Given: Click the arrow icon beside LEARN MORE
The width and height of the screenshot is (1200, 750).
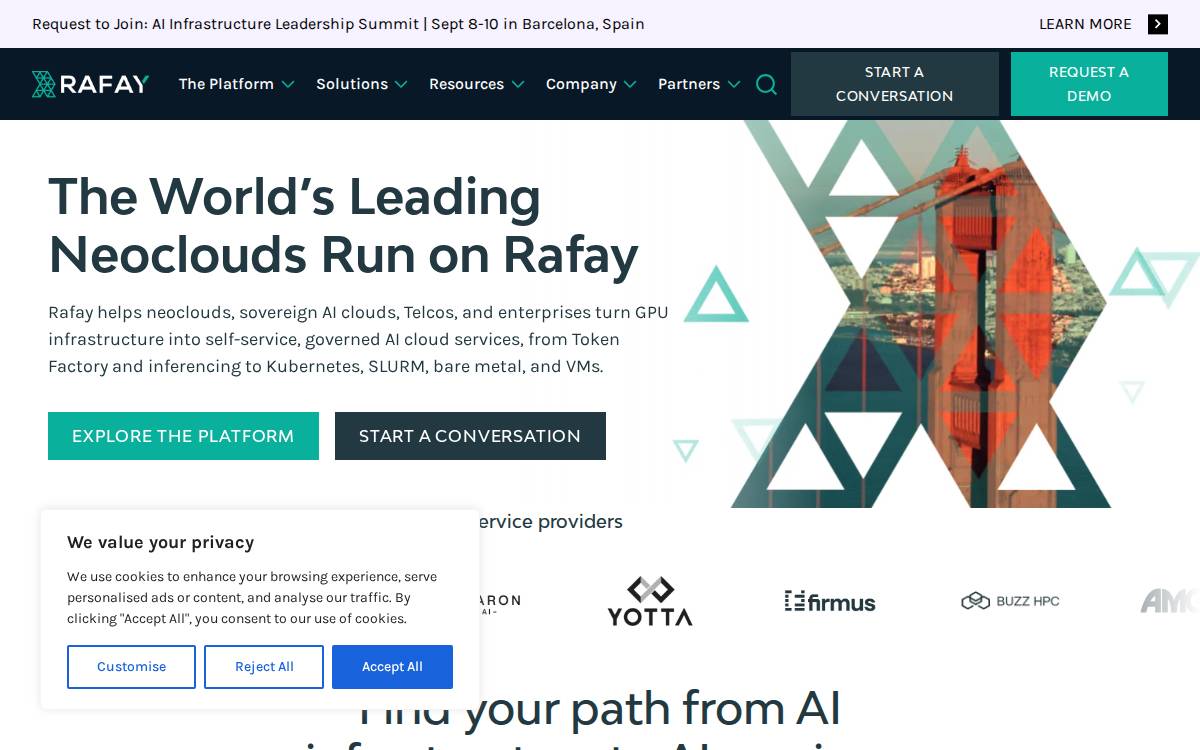Looking at the screenshot, I should point(1158,24).
